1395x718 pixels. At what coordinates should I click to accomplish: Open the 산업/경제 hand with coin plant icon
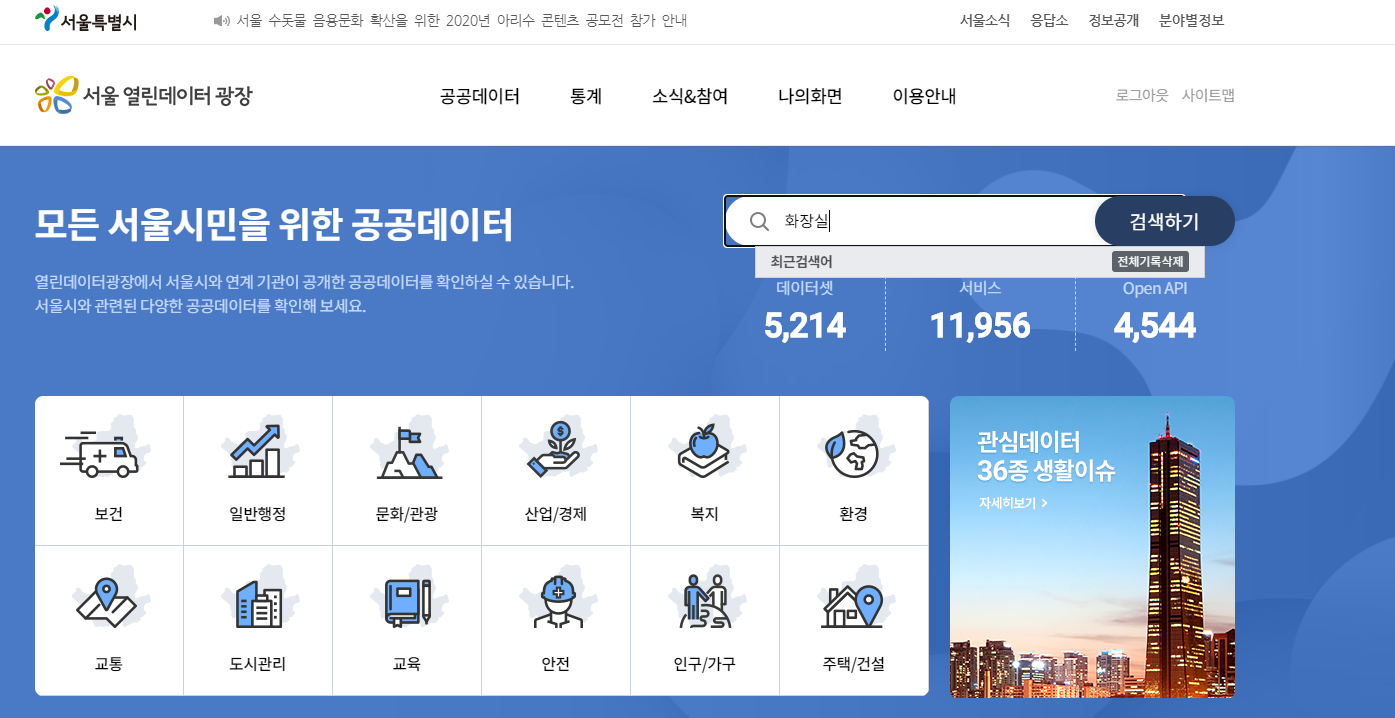[x=555, y=450]
